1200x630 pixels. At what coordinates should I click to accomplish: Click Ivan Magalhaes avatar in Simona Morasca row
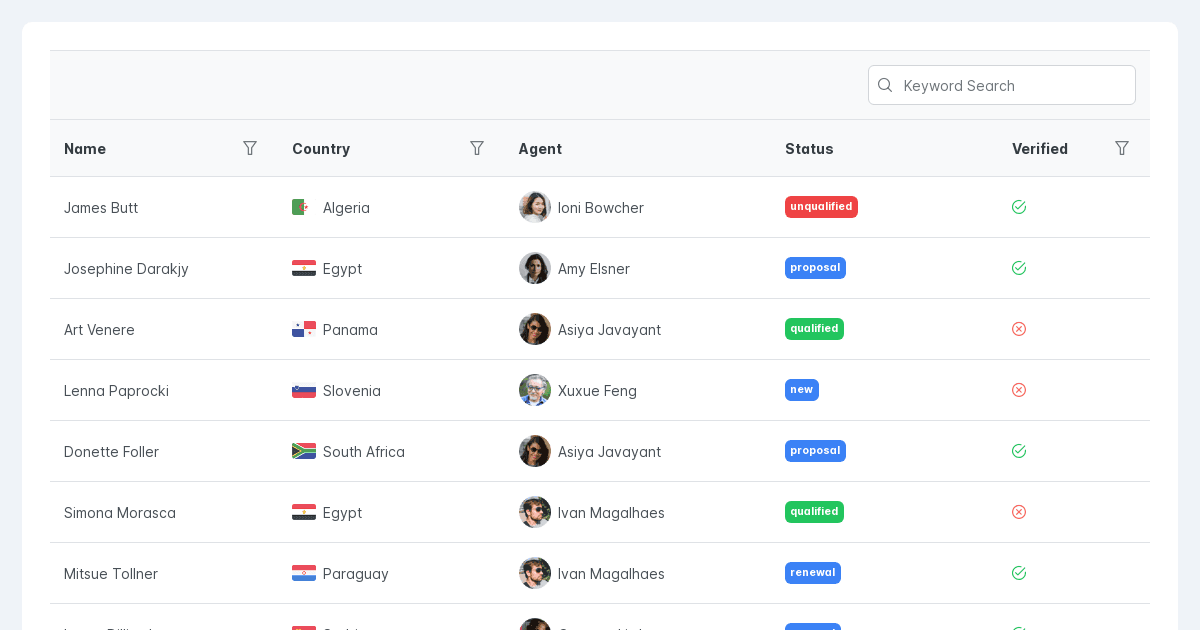[535, 512]
